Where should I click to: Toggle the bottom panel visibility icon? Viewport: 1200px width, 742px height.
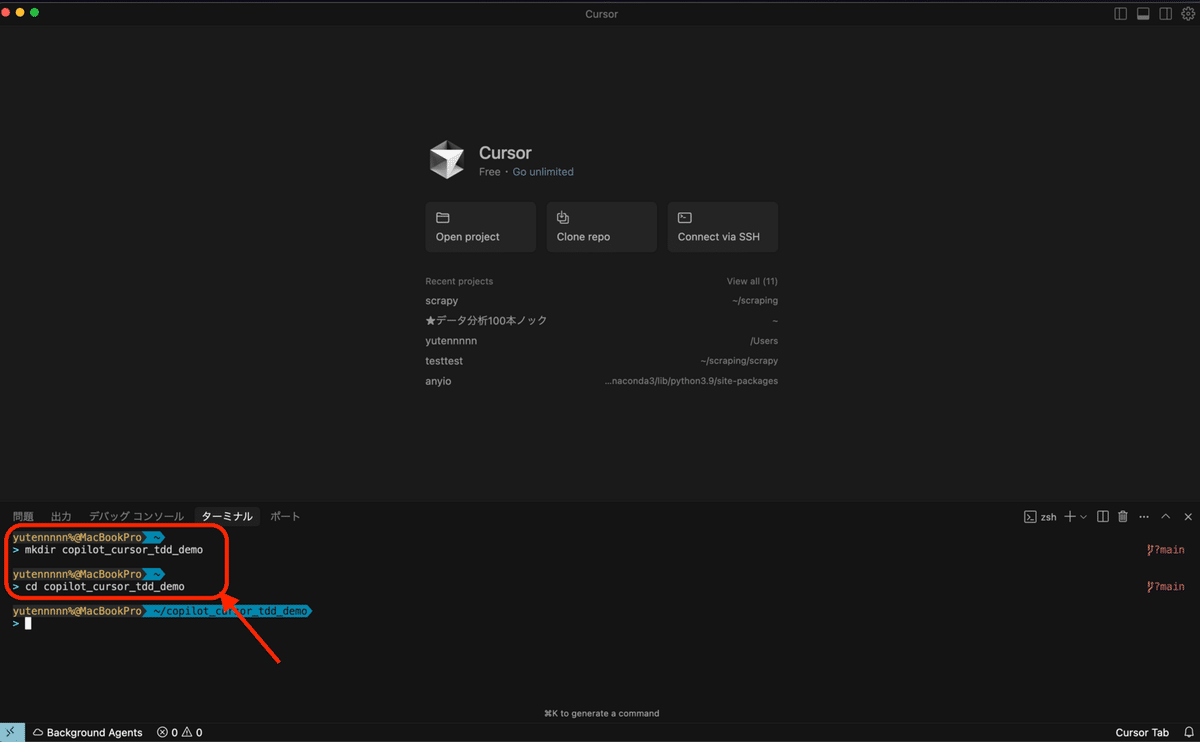point(1142,13)
